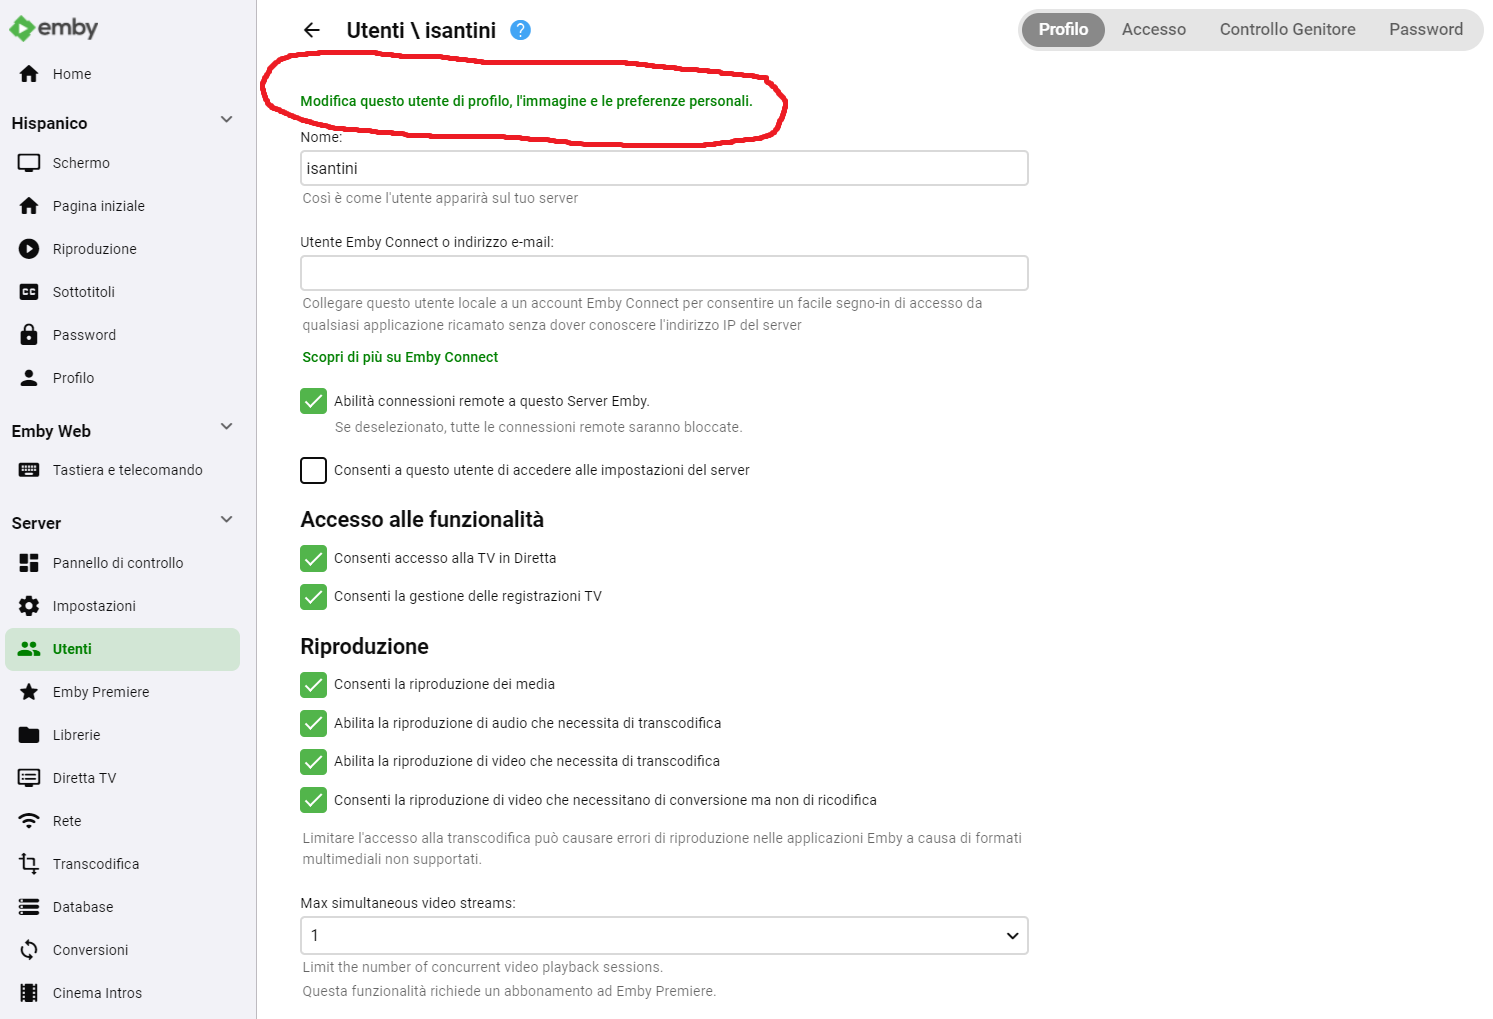Screen dimensions: 1493x1019
Task: Open the blue help question mark icon
Action: click(x=520, y=30)
